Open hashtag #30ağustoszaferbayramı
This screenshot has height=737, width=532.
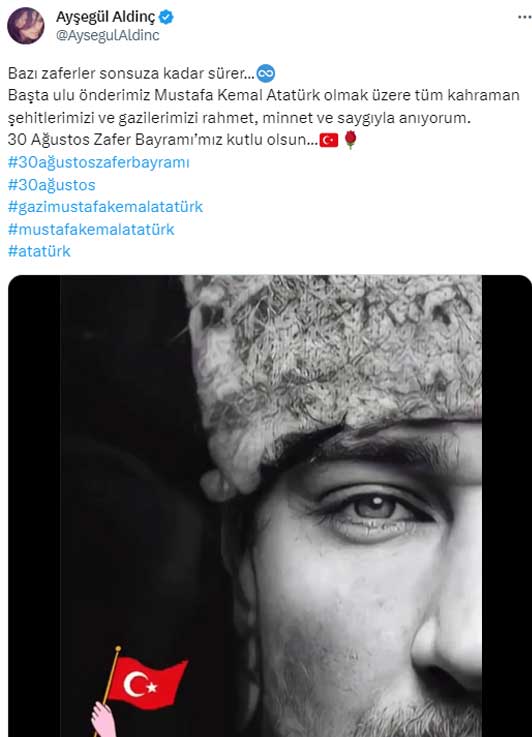(99, 163)
